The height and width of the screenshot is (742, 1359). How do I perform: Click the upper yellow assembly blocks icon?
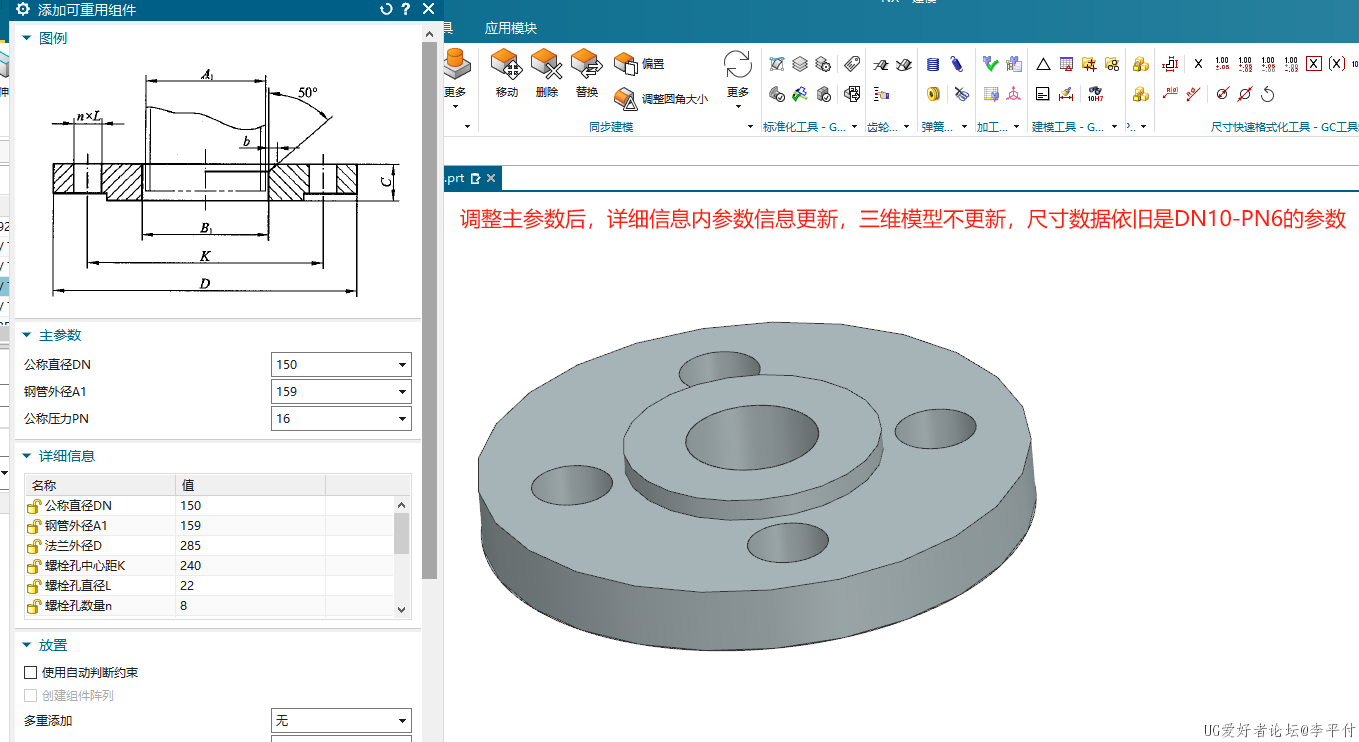point(1140,64)
